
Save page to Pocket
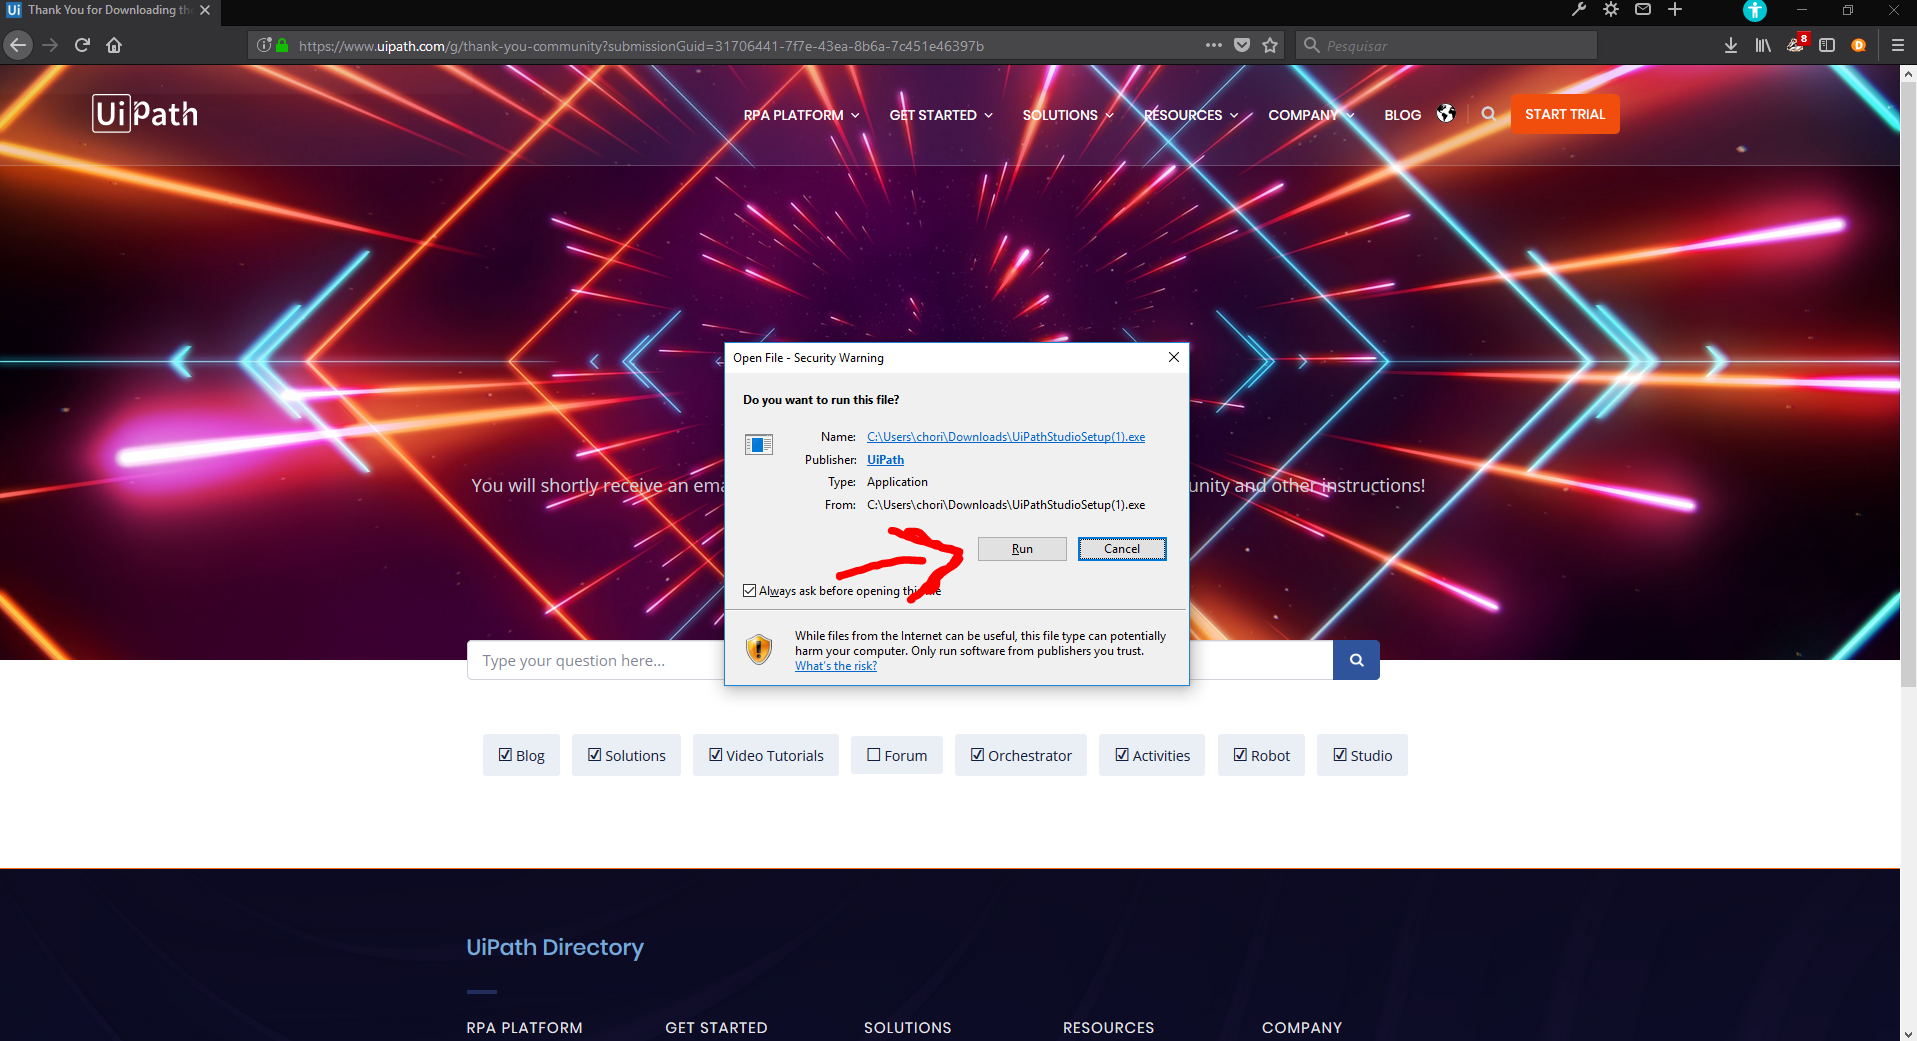(x=1242, y=45)
